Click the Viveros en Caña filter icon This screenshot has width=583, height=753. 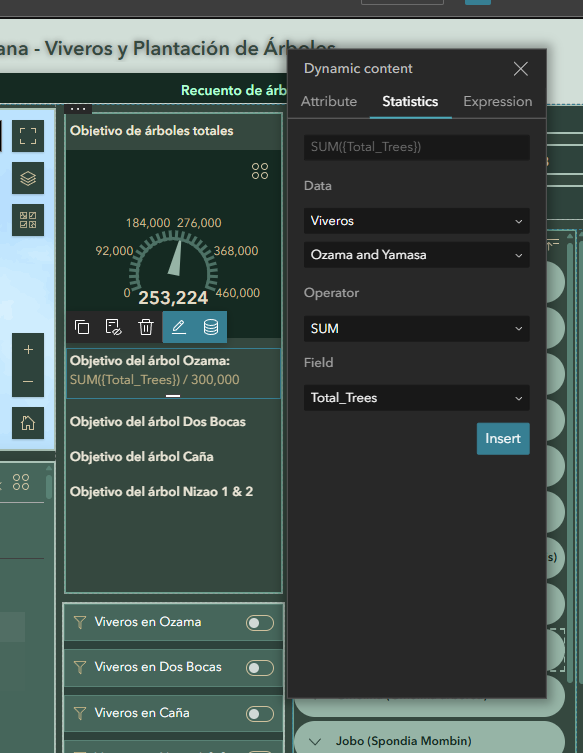pyautogui.click(x=80, y=714)
